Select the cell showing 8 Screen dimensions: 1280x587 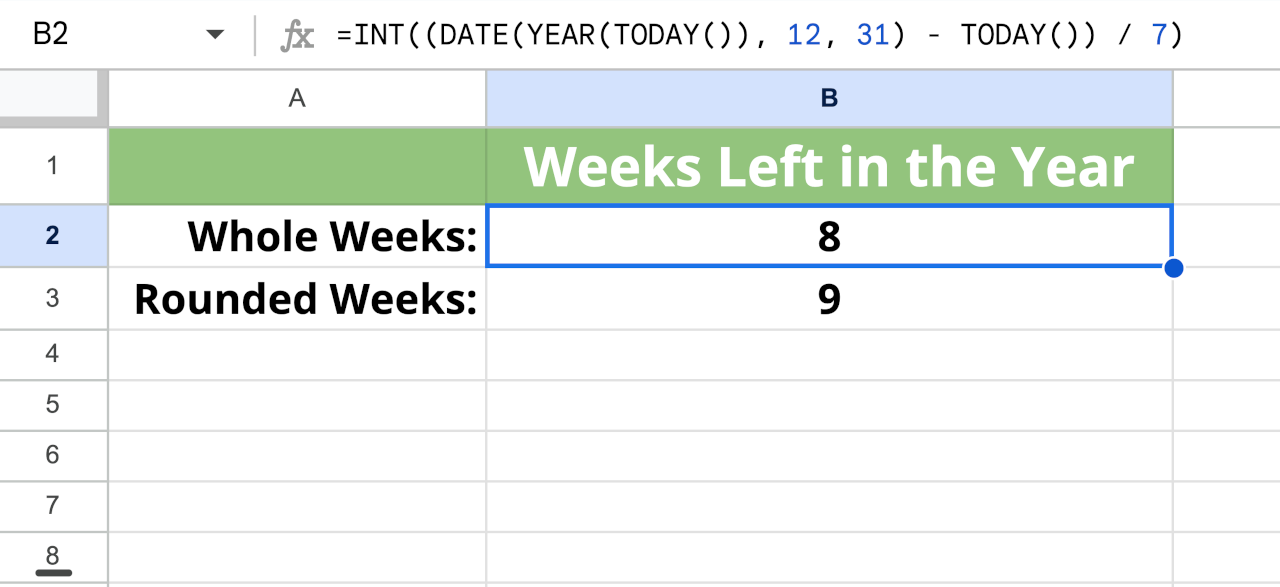click(x=828, y=236)
